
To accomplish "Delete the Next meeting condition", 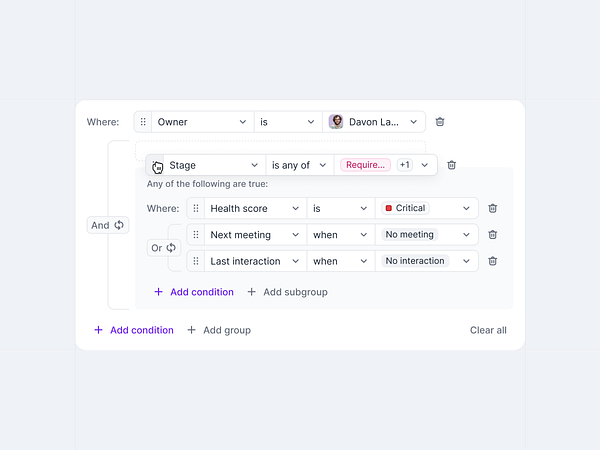I will [x=492, y=235].
